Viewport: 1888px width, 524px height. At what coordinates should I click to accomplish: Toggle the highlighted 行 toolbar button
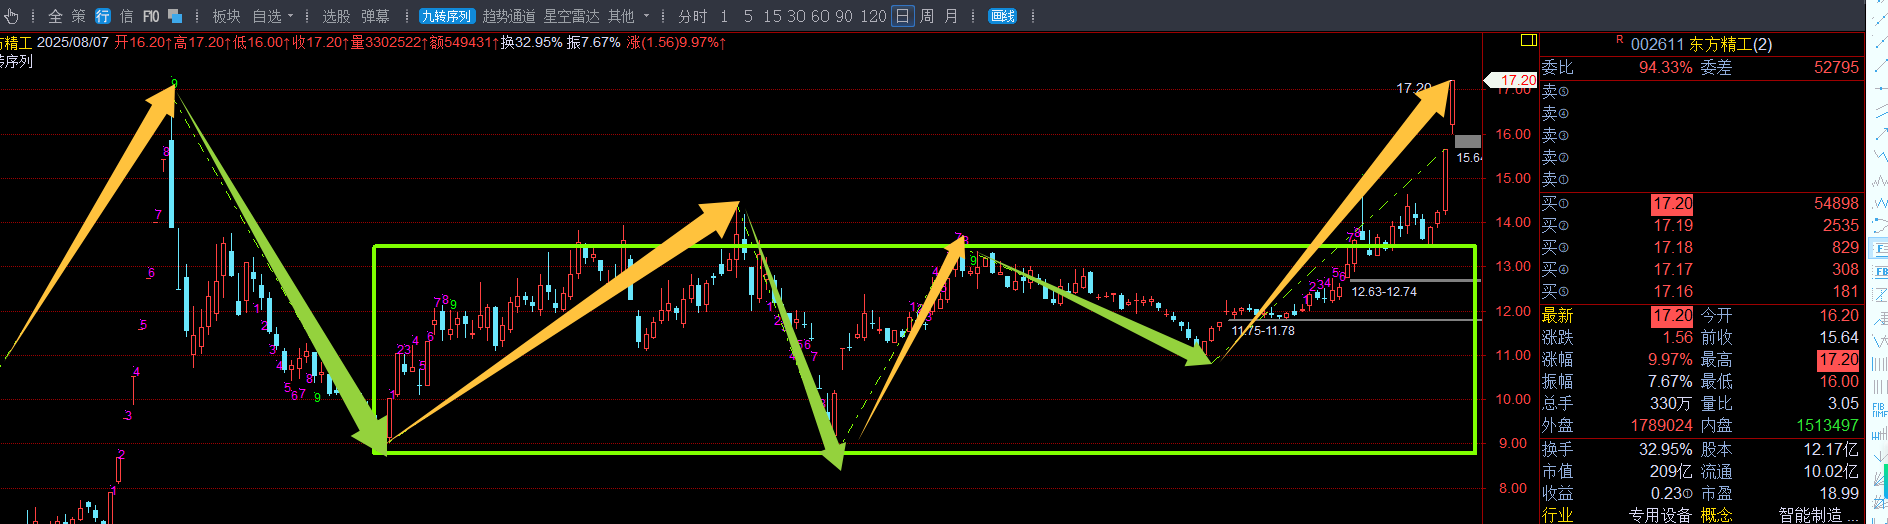pos(103,16)
